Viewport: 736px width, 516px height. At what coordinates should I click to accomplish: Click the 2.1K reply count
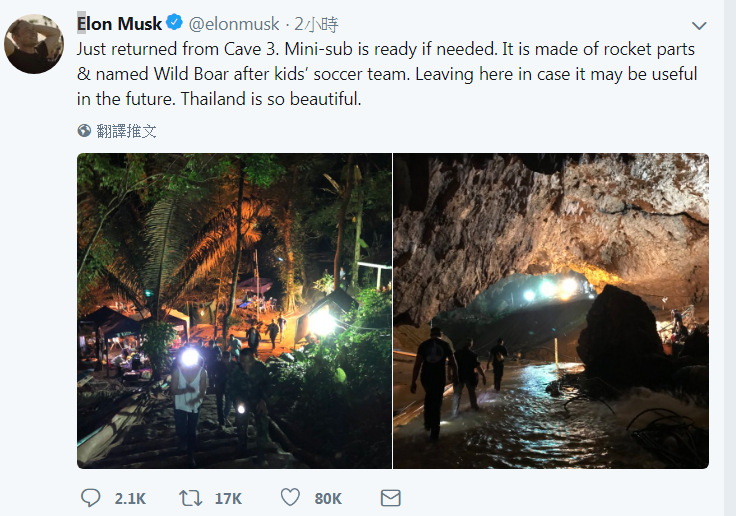pos(130,498)
